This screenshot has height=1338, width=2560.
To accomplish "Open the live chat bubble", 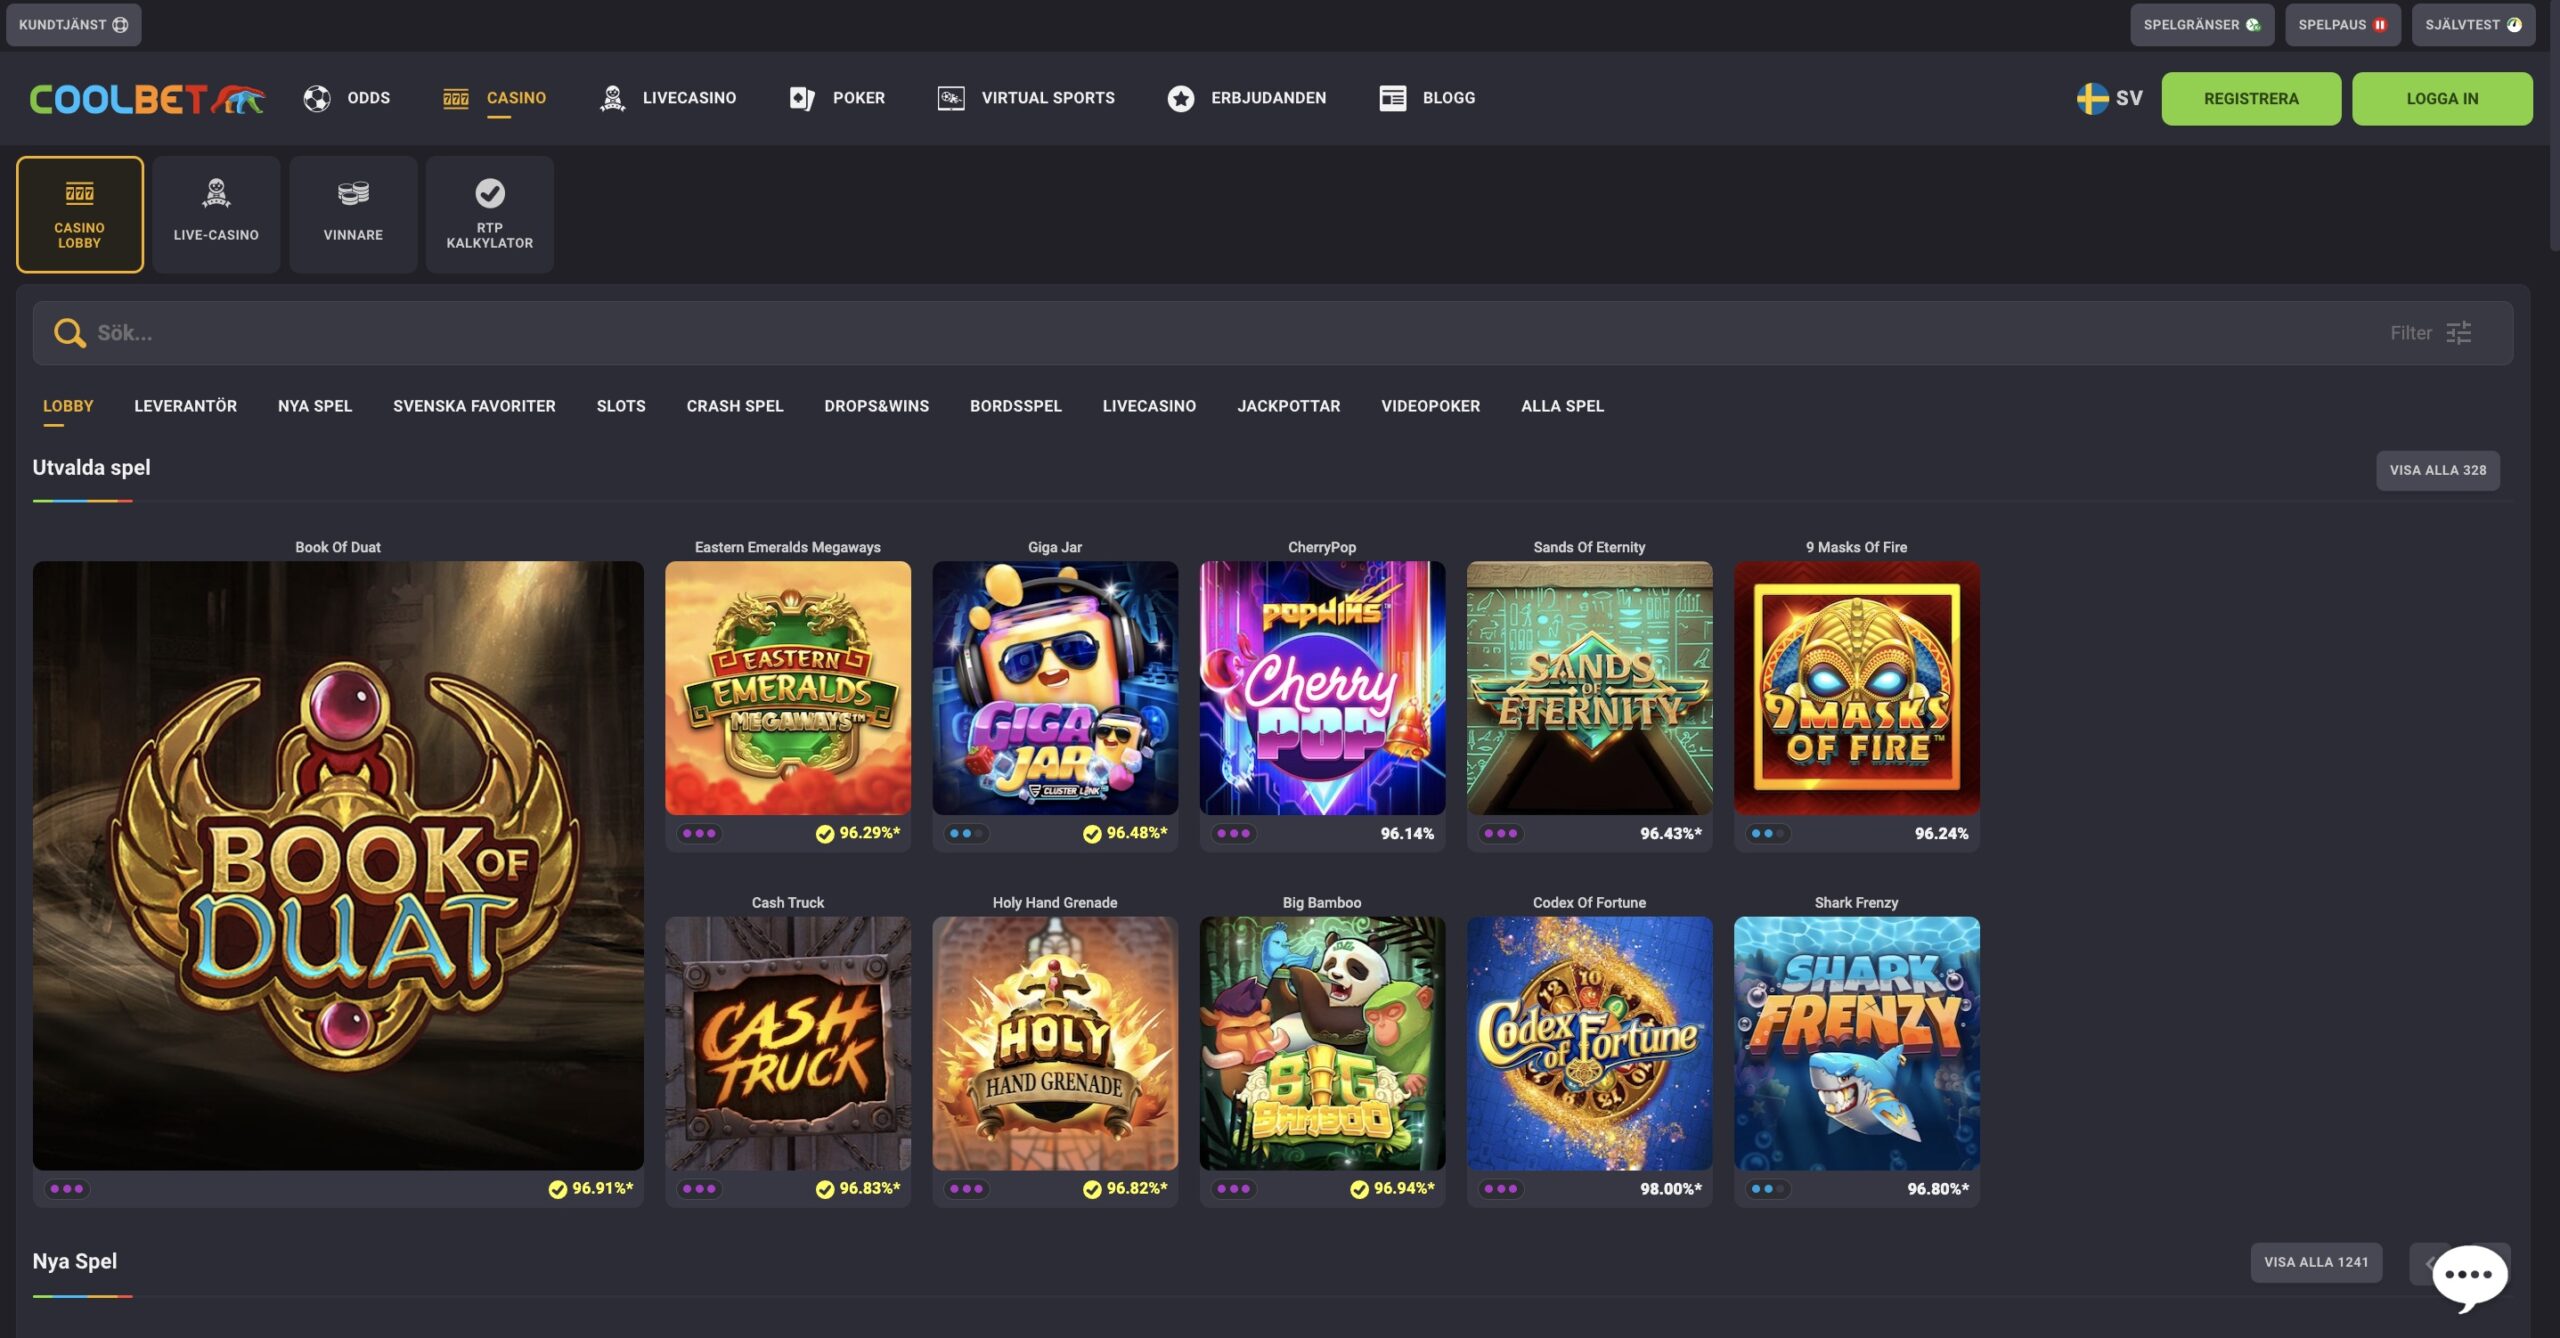I will click(2469, 1274).
